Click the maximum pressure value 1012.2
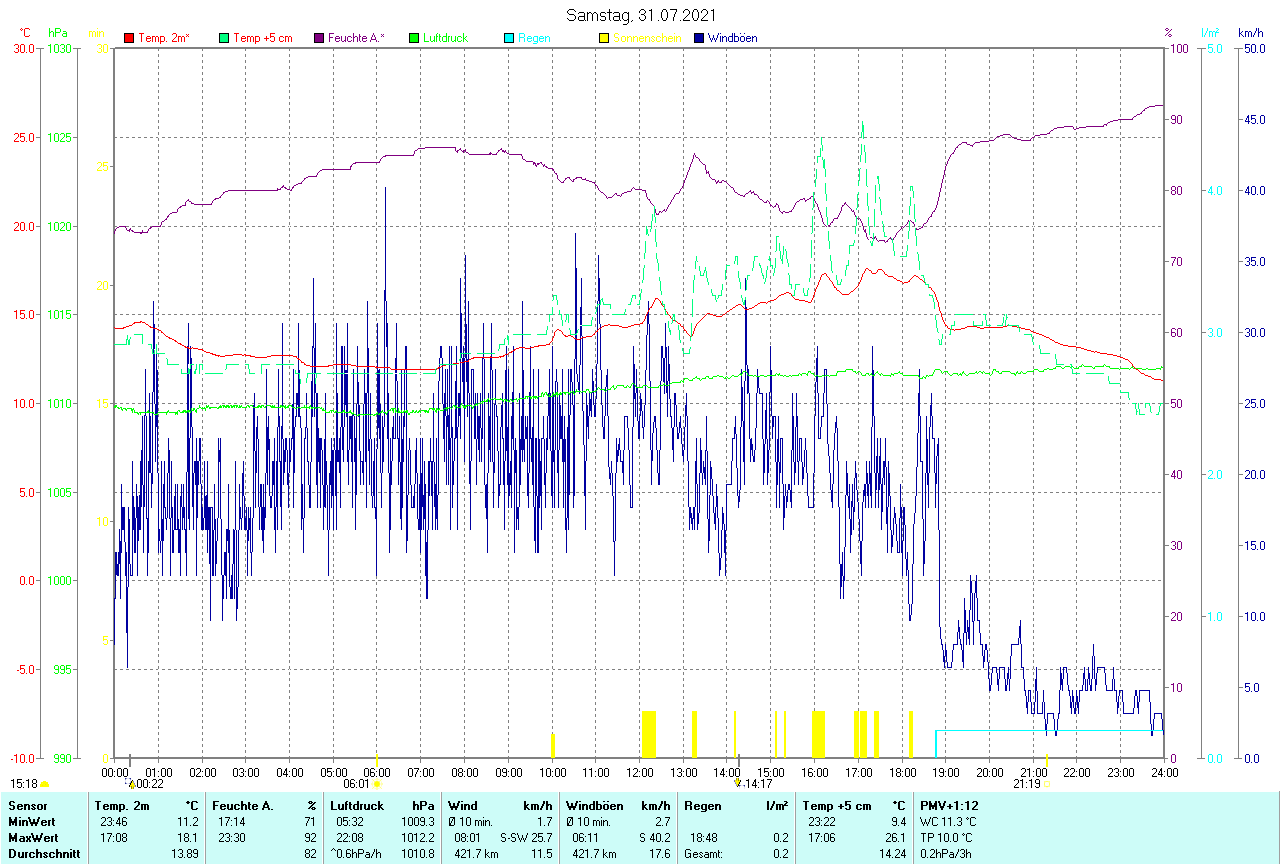1280x864 pixels. point(418,838)
